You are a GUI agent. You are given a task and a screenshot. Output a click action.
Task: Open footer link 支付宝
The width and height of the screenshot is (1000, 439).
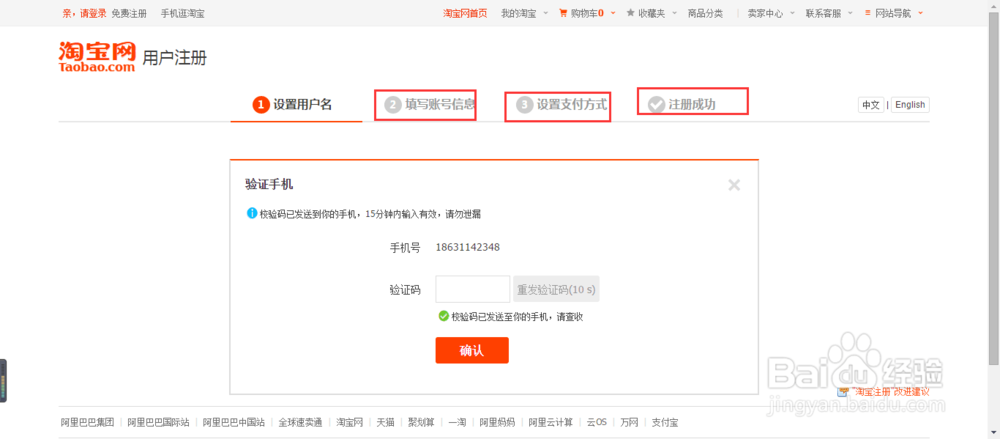[665, 422]
